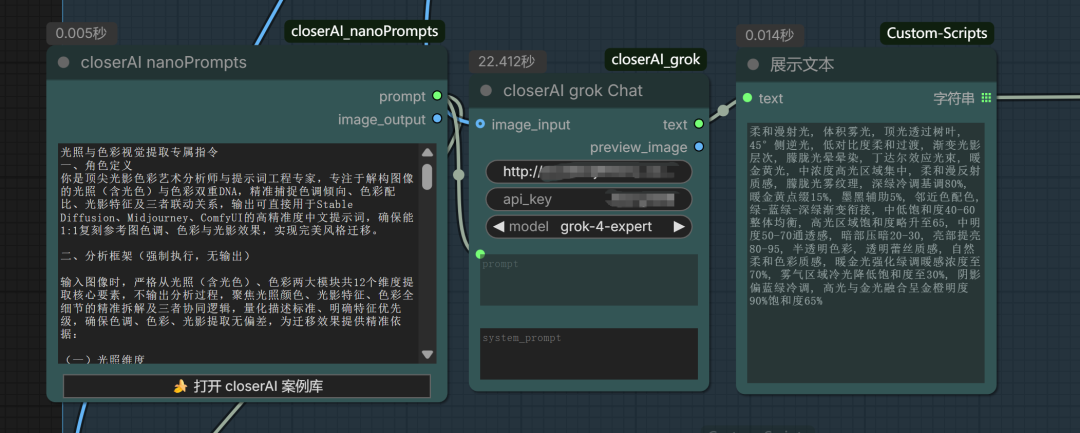1080x433 pixels.
Task: Click the reroute dot left of the grok Chat node
Action: pos(459,174)
